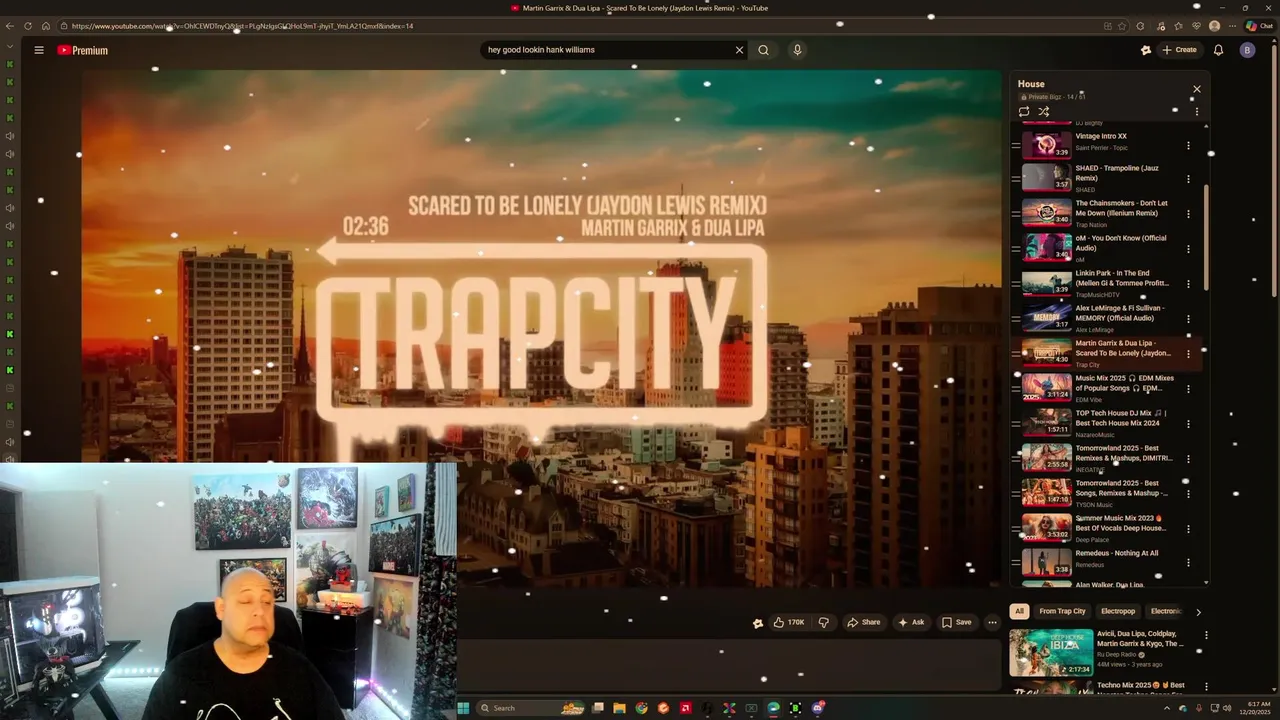Open options for Alex LeMirage MEMORY
The width and height of the screenshot is (1280, 720).
tap(1188, 319)
